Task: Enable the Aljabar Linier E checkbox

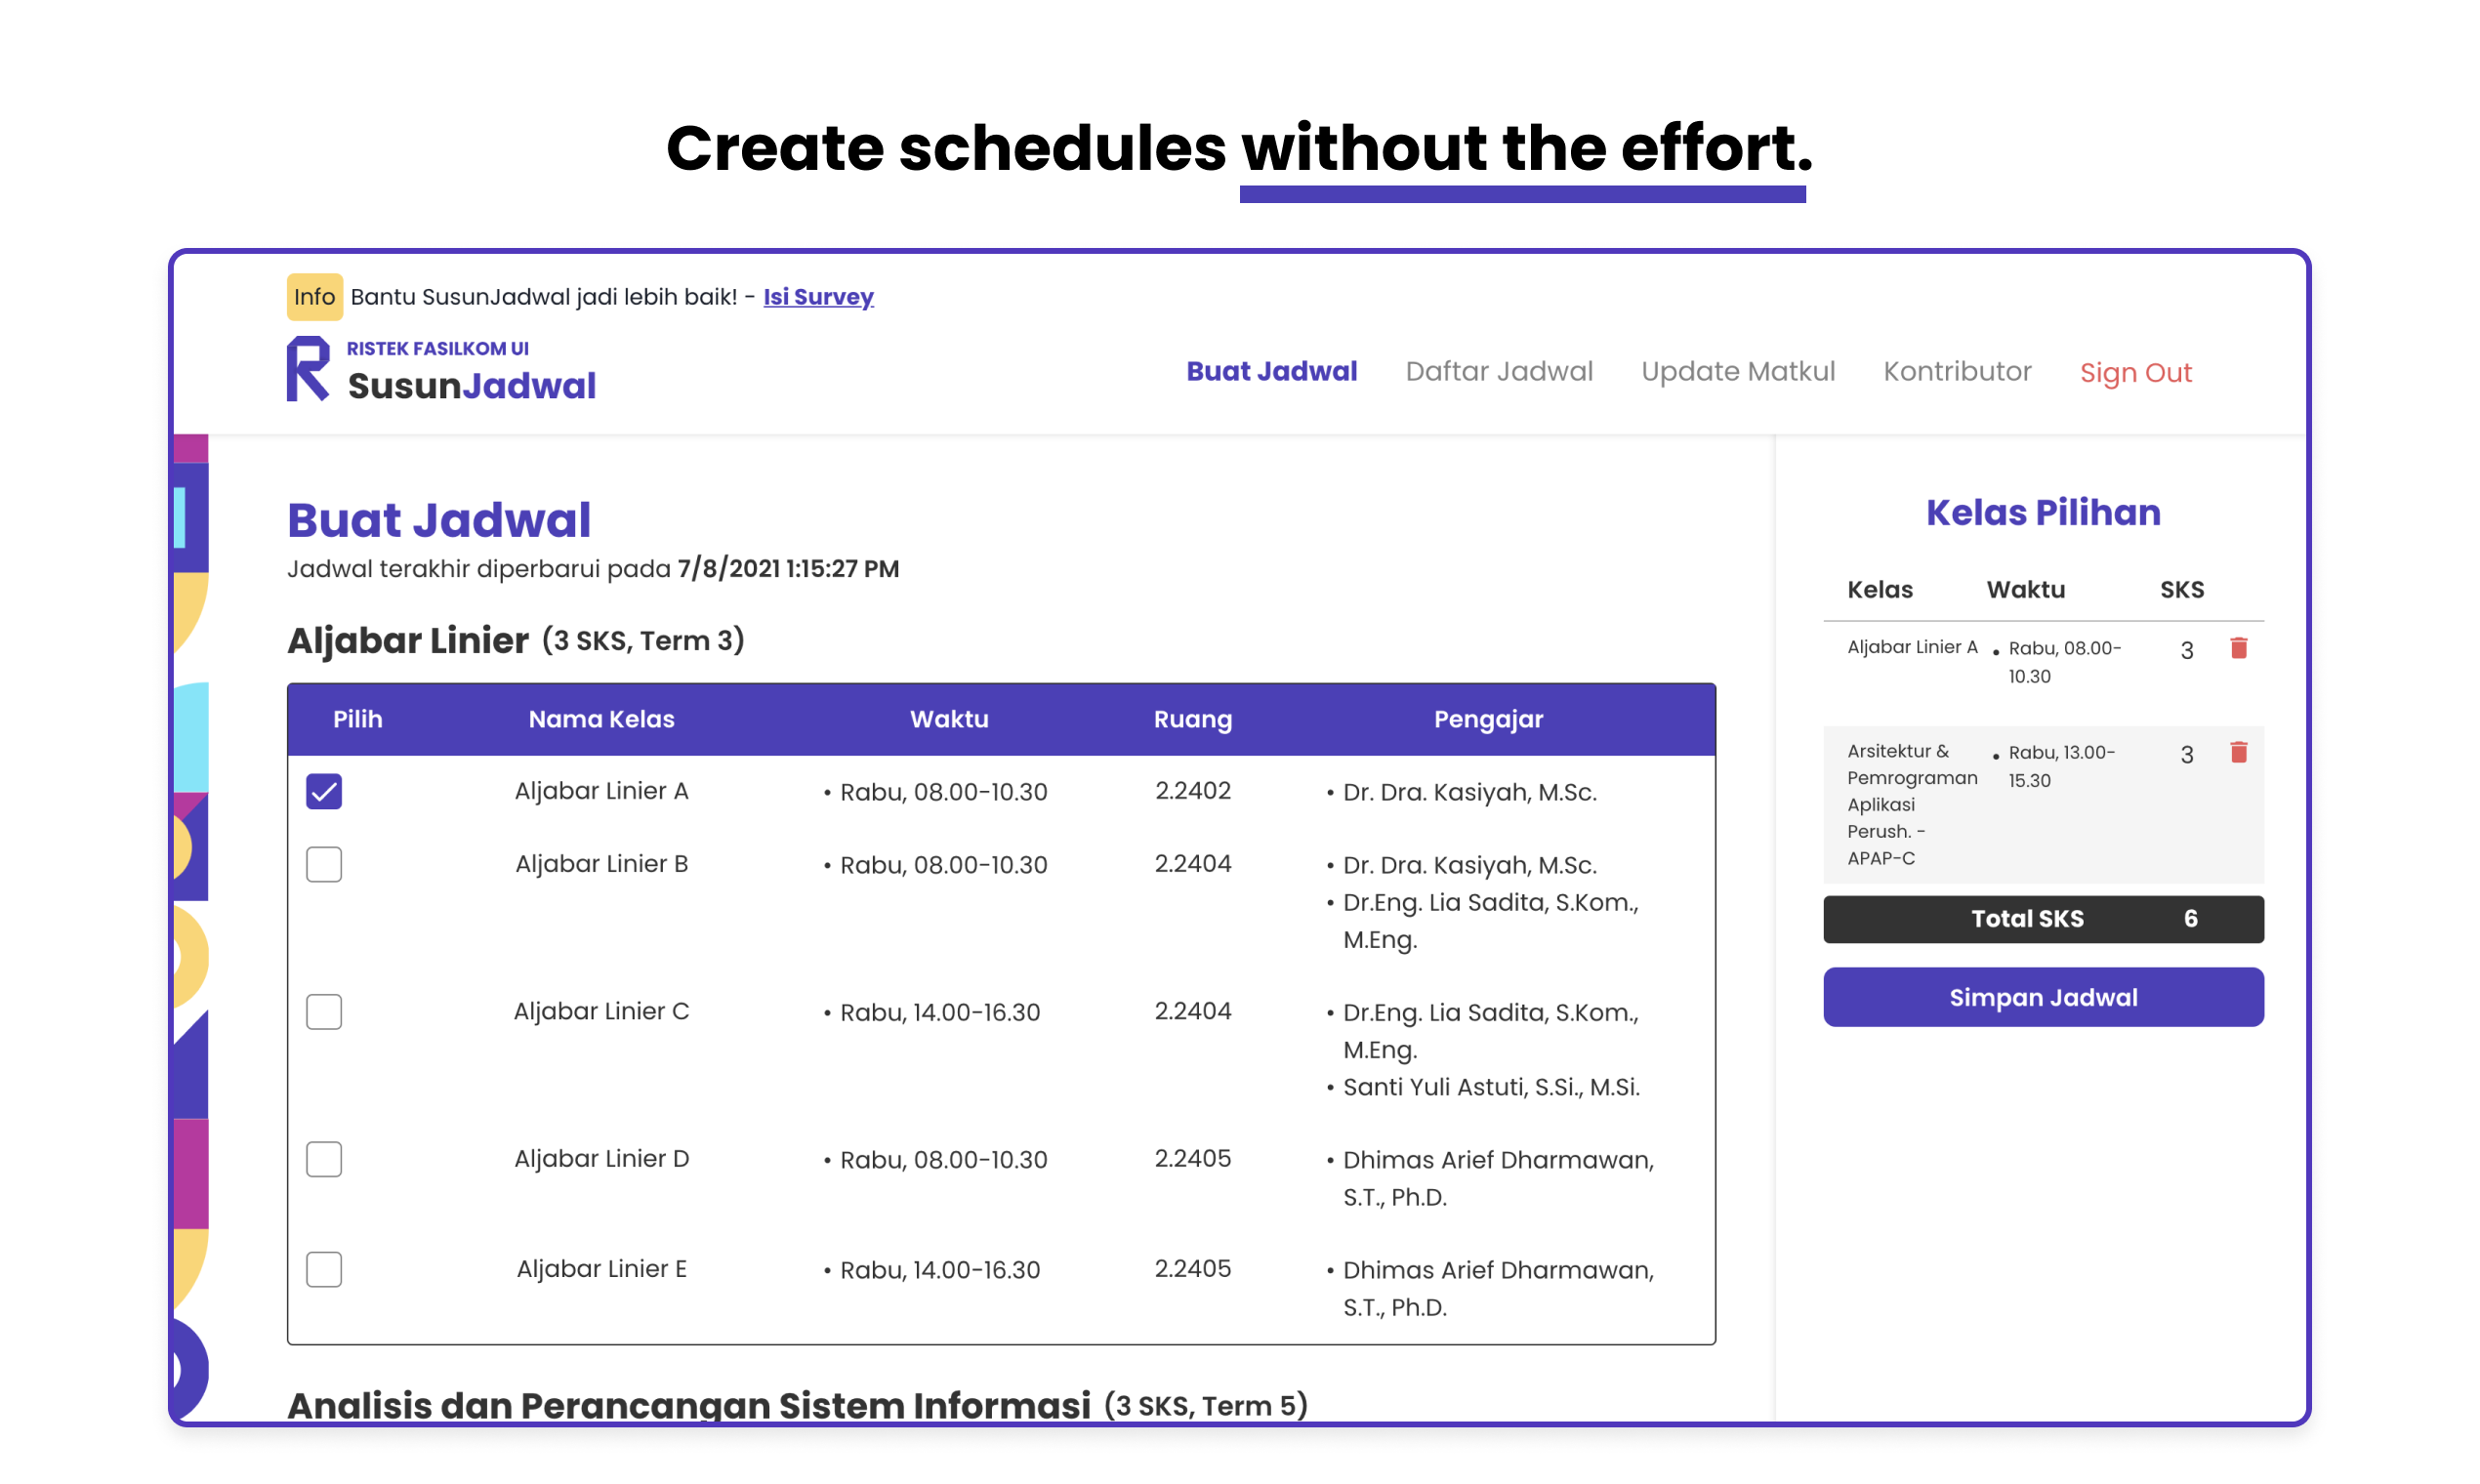Action: point(324,1269)
